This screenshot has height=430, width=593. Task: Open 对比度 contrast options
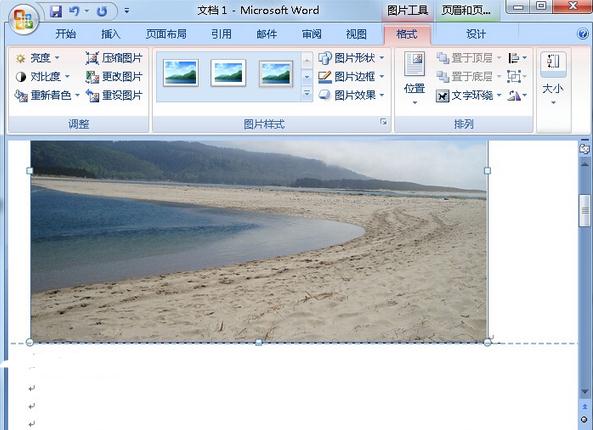pyautogui.click(x=42, y=76)
